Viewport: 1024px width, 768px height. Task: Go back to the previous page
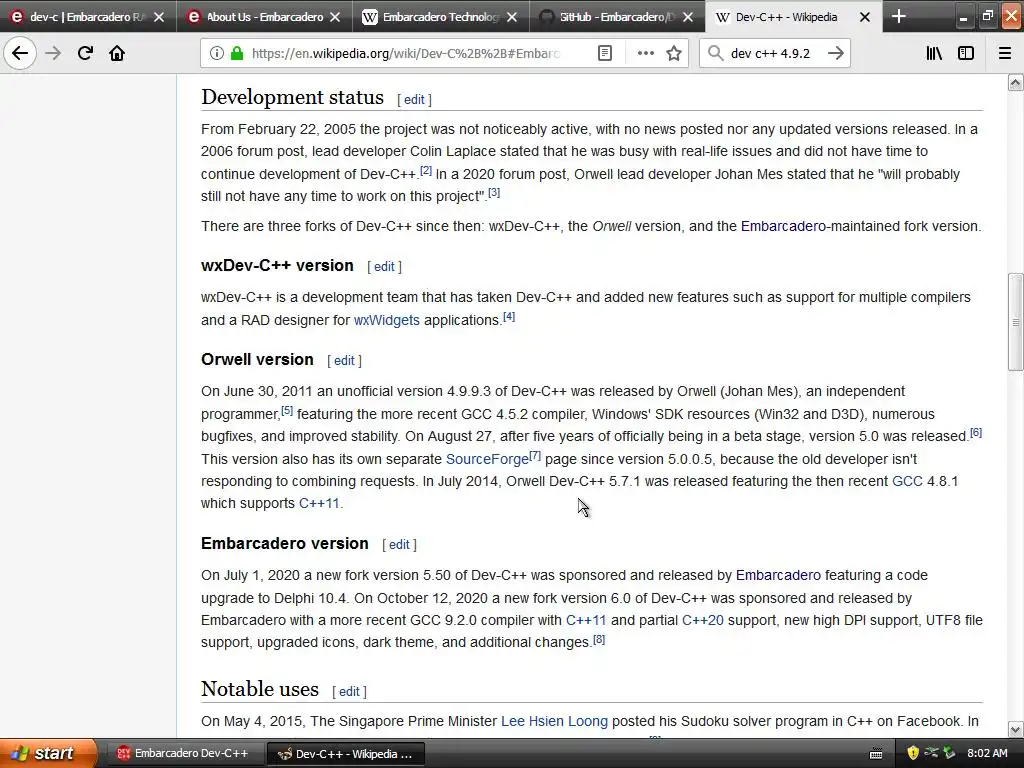20,53
